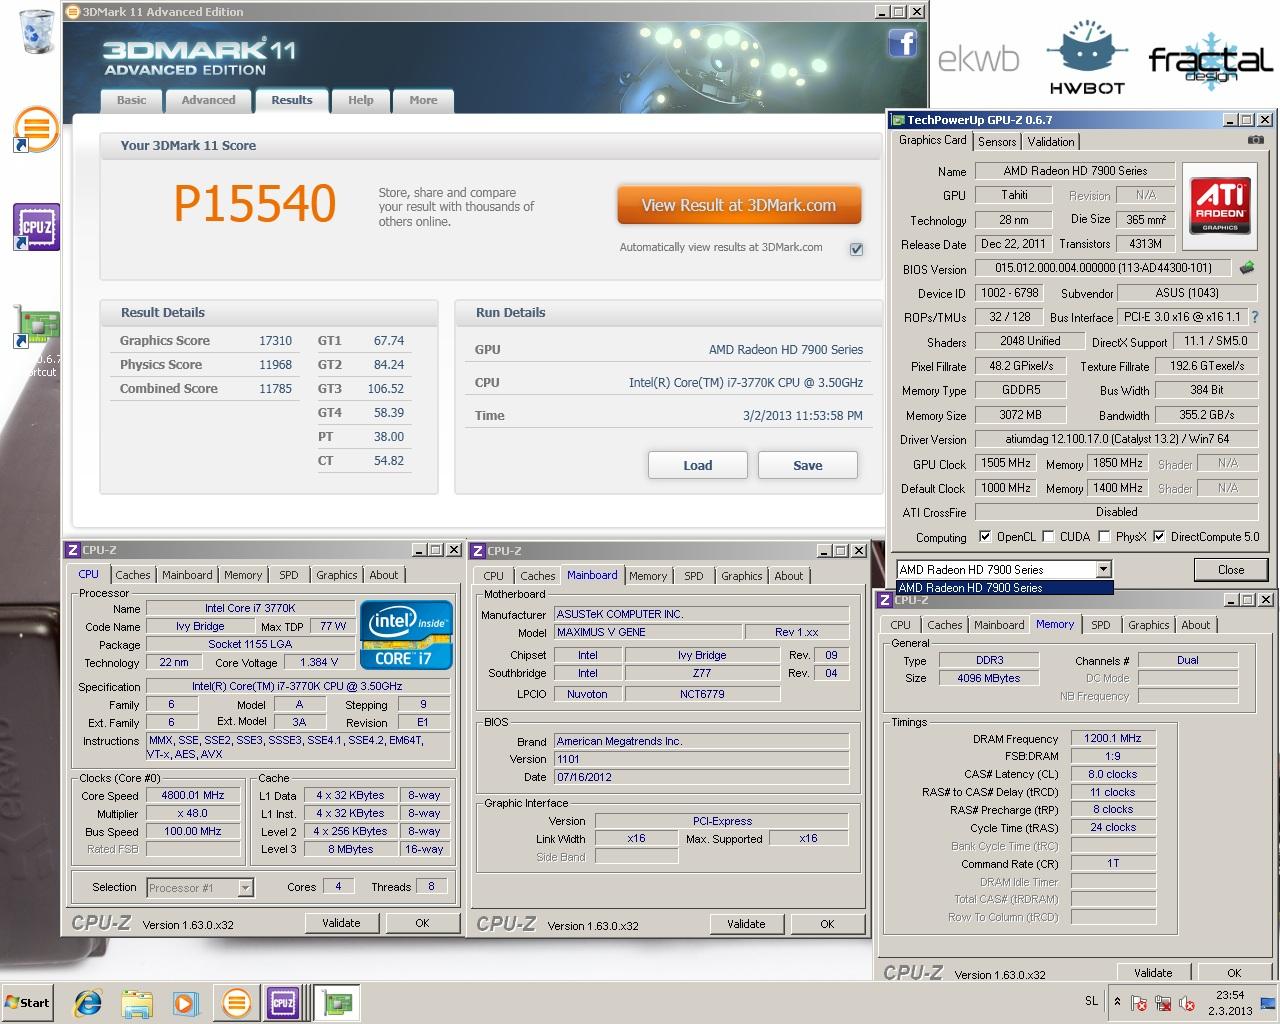The height and width of the screenshot is (1024, 1280).
Task: Show hidden tray icons arrow
Action: pyautogui.click(x=1116, y=1002)
